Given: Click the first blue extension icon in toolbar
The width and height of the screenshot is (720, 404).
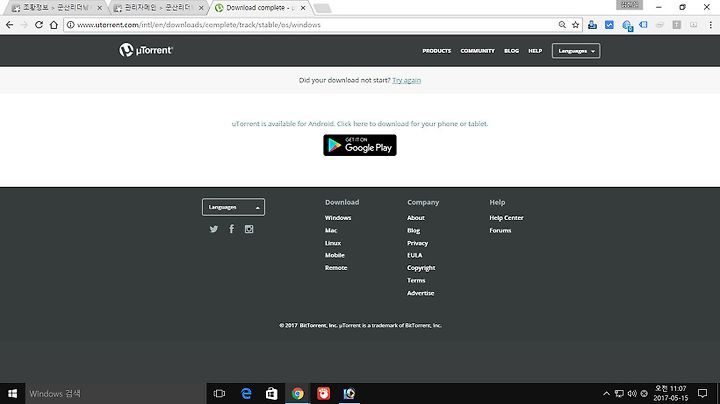Looking at the screenshot, I should pyautogui.click(x=592, y=25).
